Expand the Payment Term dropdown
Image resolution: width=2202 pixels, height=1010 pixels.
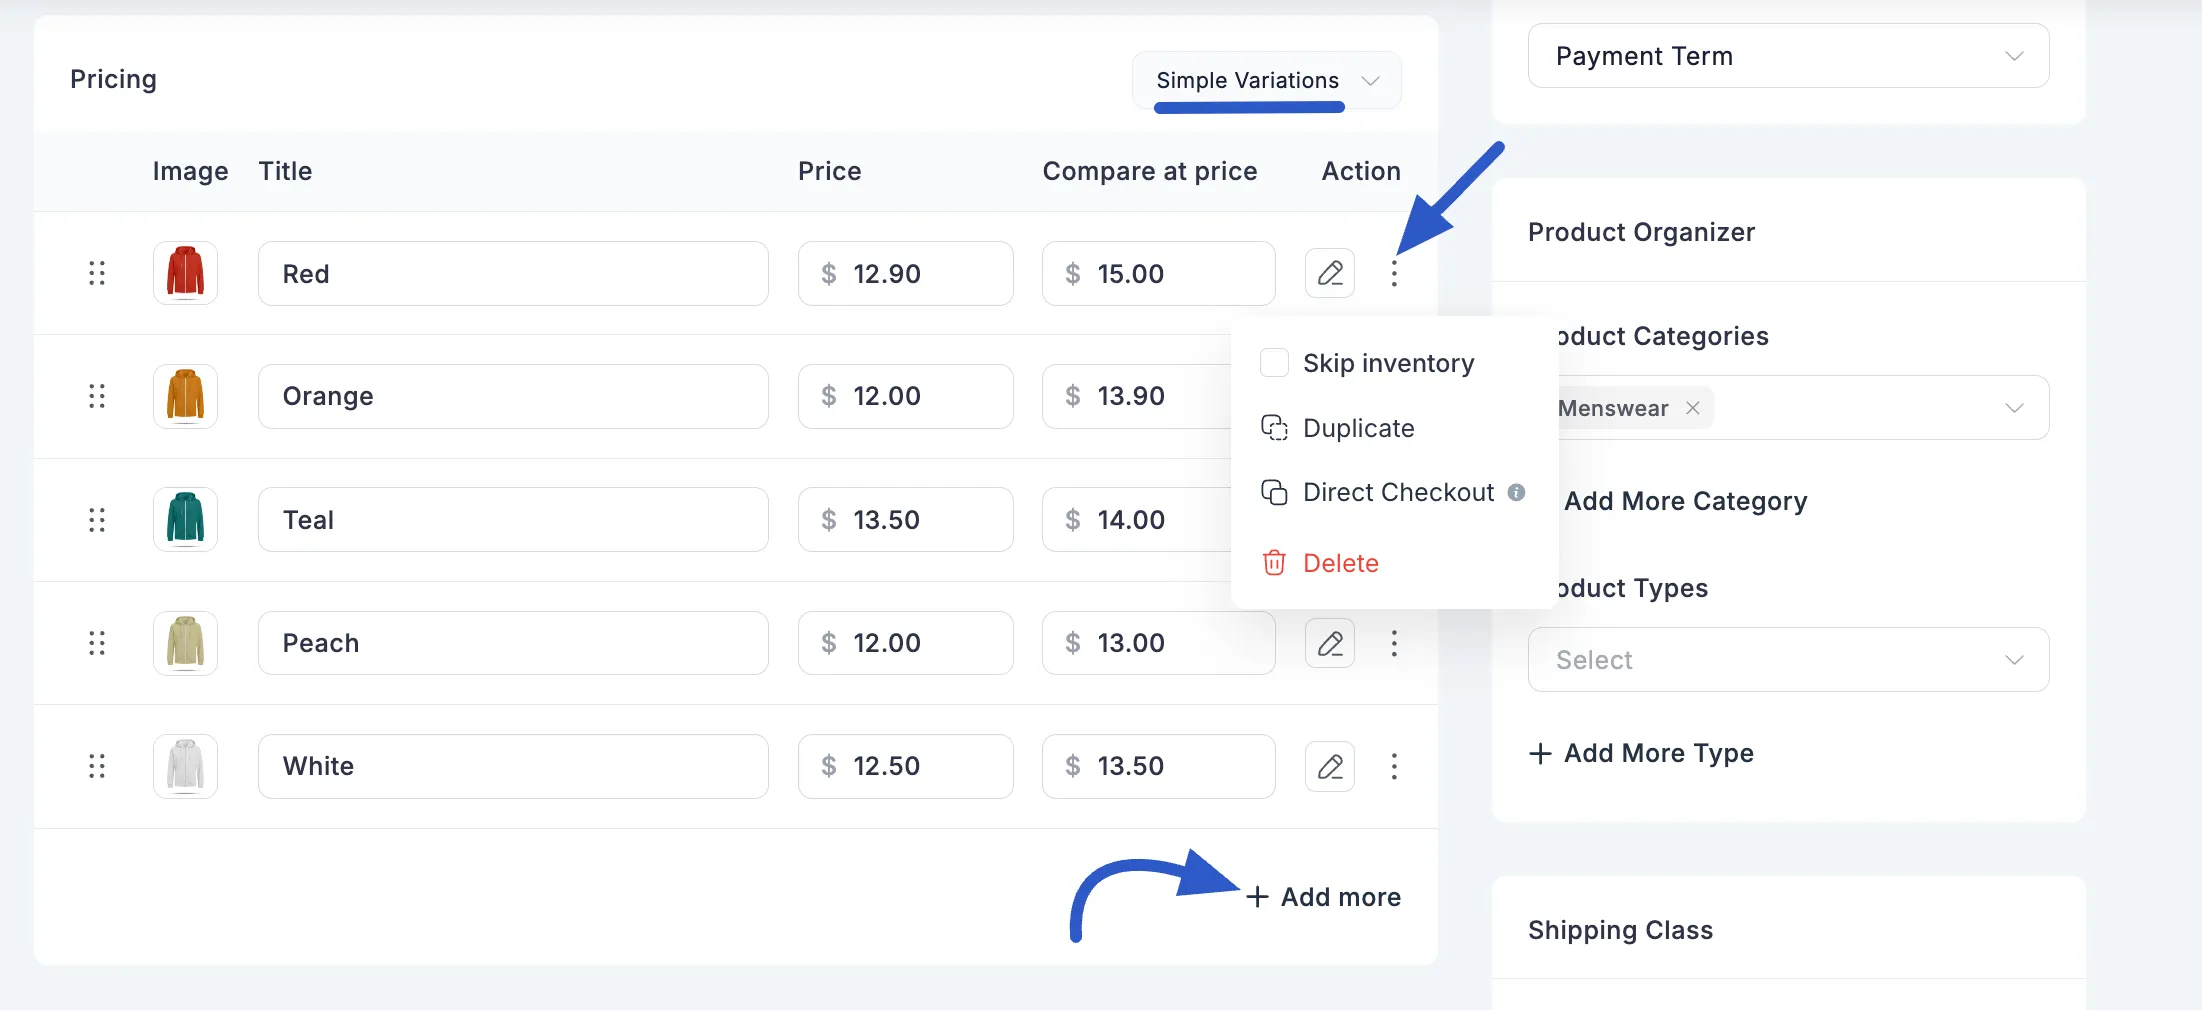point(1787,56)
